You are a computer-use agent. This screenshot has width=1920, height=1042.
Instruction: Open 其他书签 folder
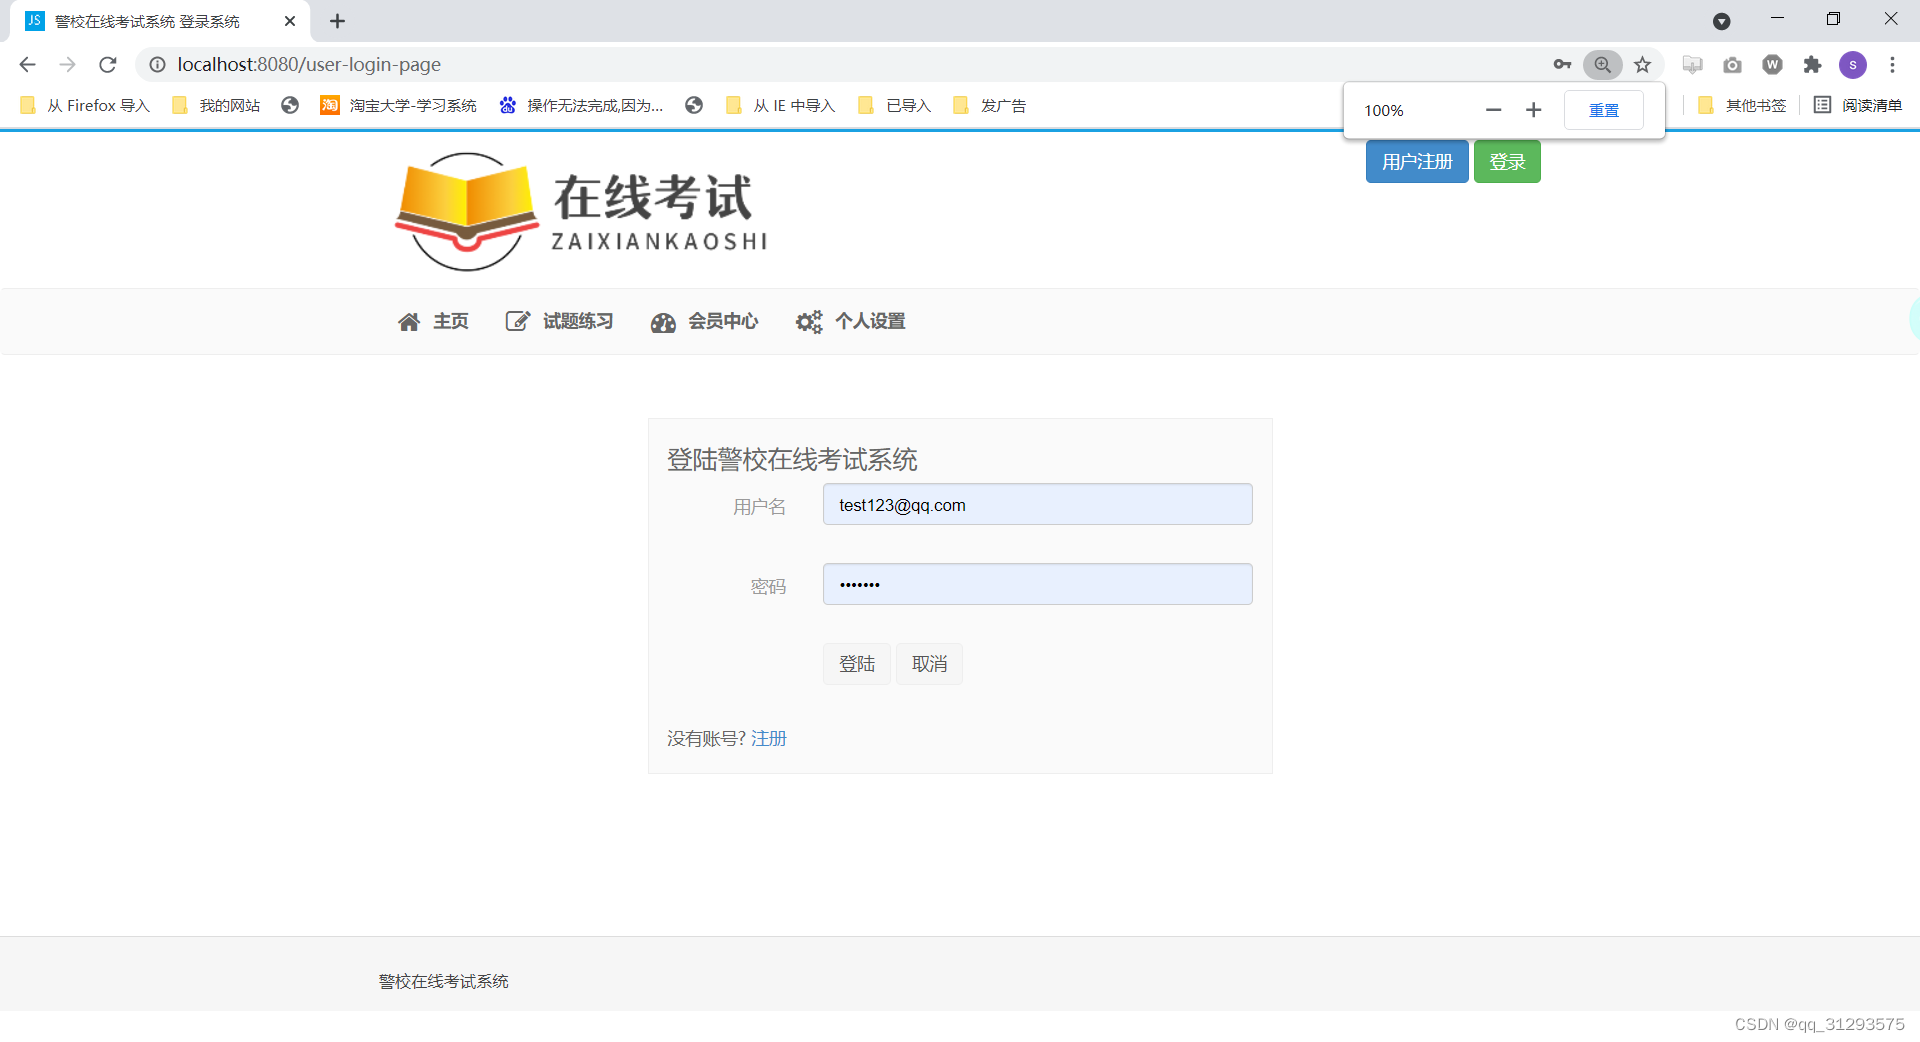[x=1742, y=106]
